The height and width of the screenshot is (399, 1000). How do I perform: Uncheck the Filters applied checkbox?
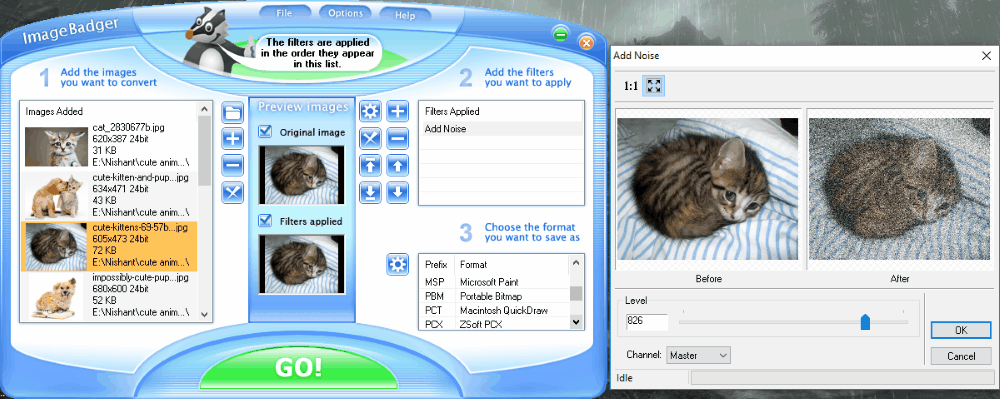(x=265, y=221)
